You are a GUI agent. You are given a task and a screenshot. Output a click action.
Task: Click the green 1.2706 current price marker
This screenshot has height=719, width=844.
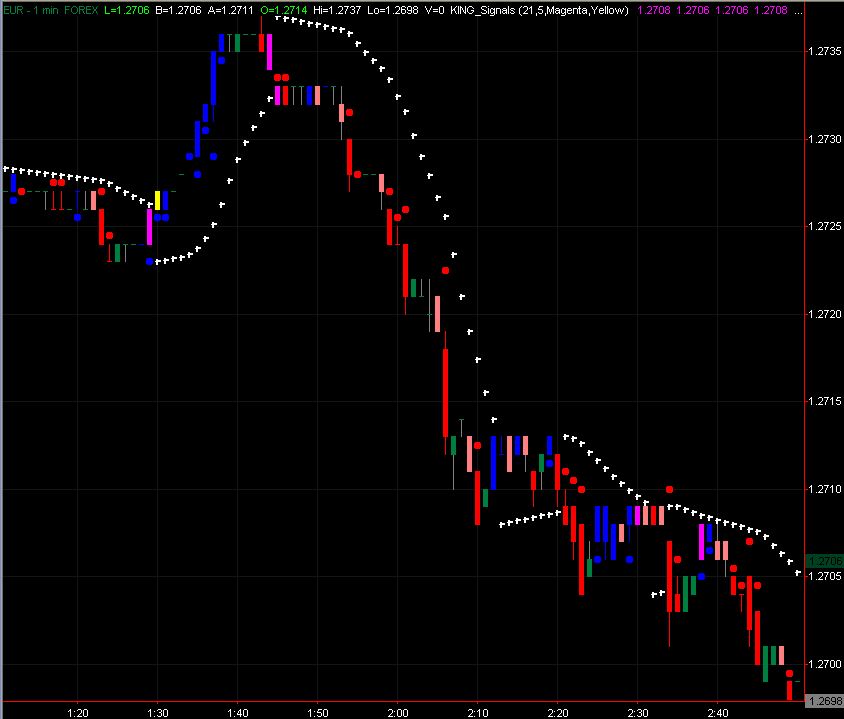[824, 561]
